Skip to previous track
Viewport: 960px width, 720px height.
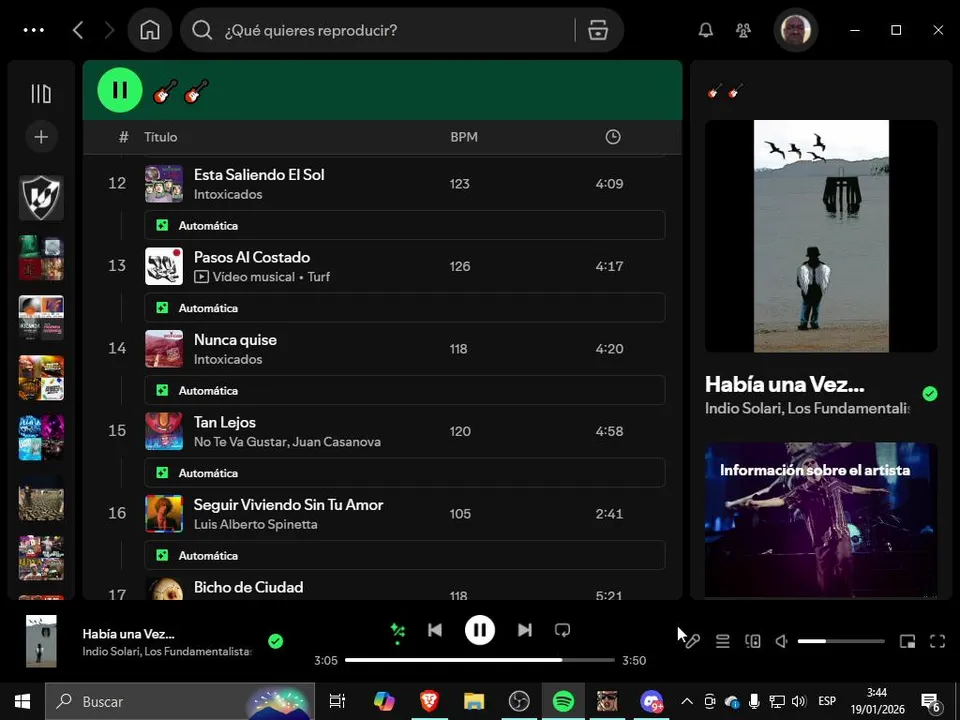click(435, 630)
